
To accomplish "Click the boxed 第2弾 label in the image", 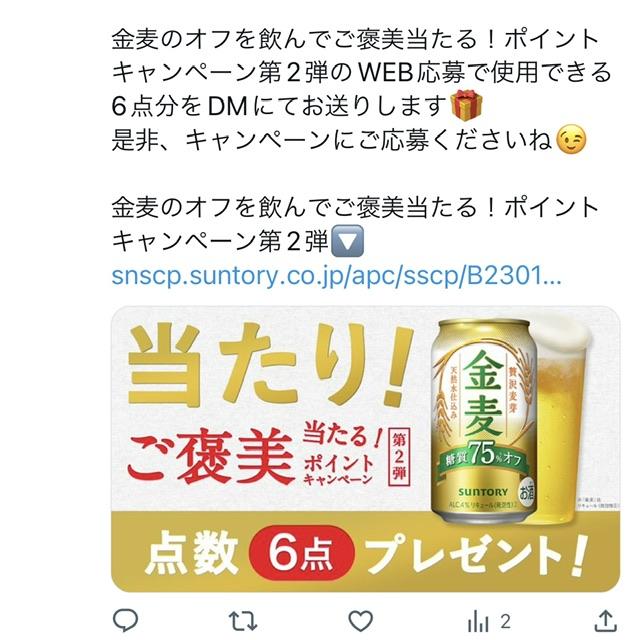I will [399, 457].
